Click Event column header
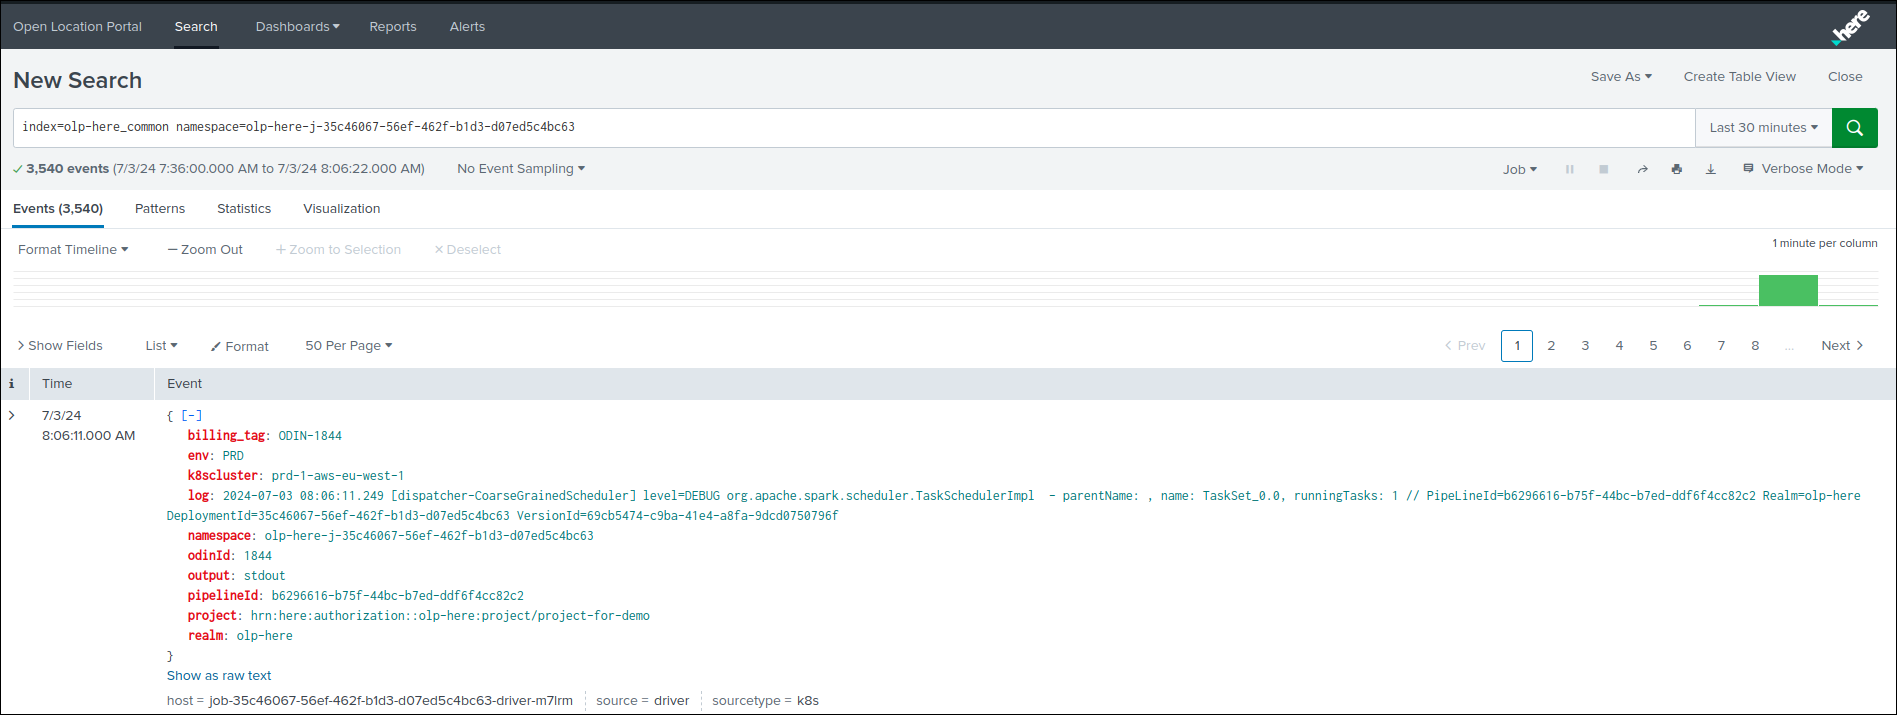This screenshot has height=715, width=1897. click(x=184, y=384)
